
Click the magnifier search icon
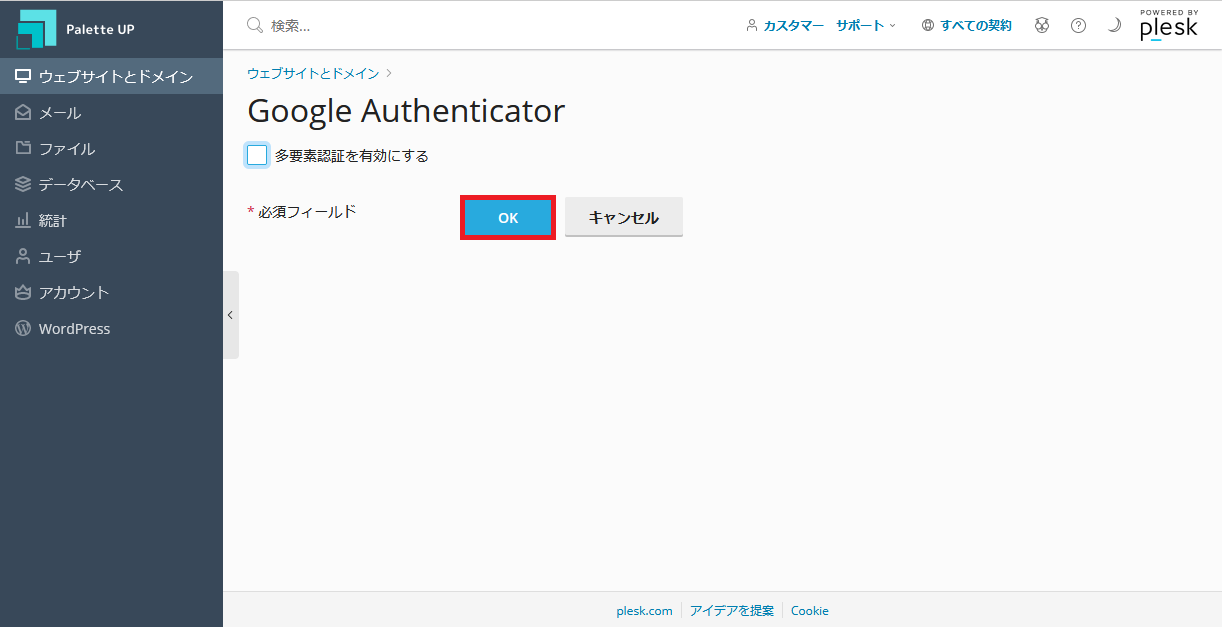[255, 25]
